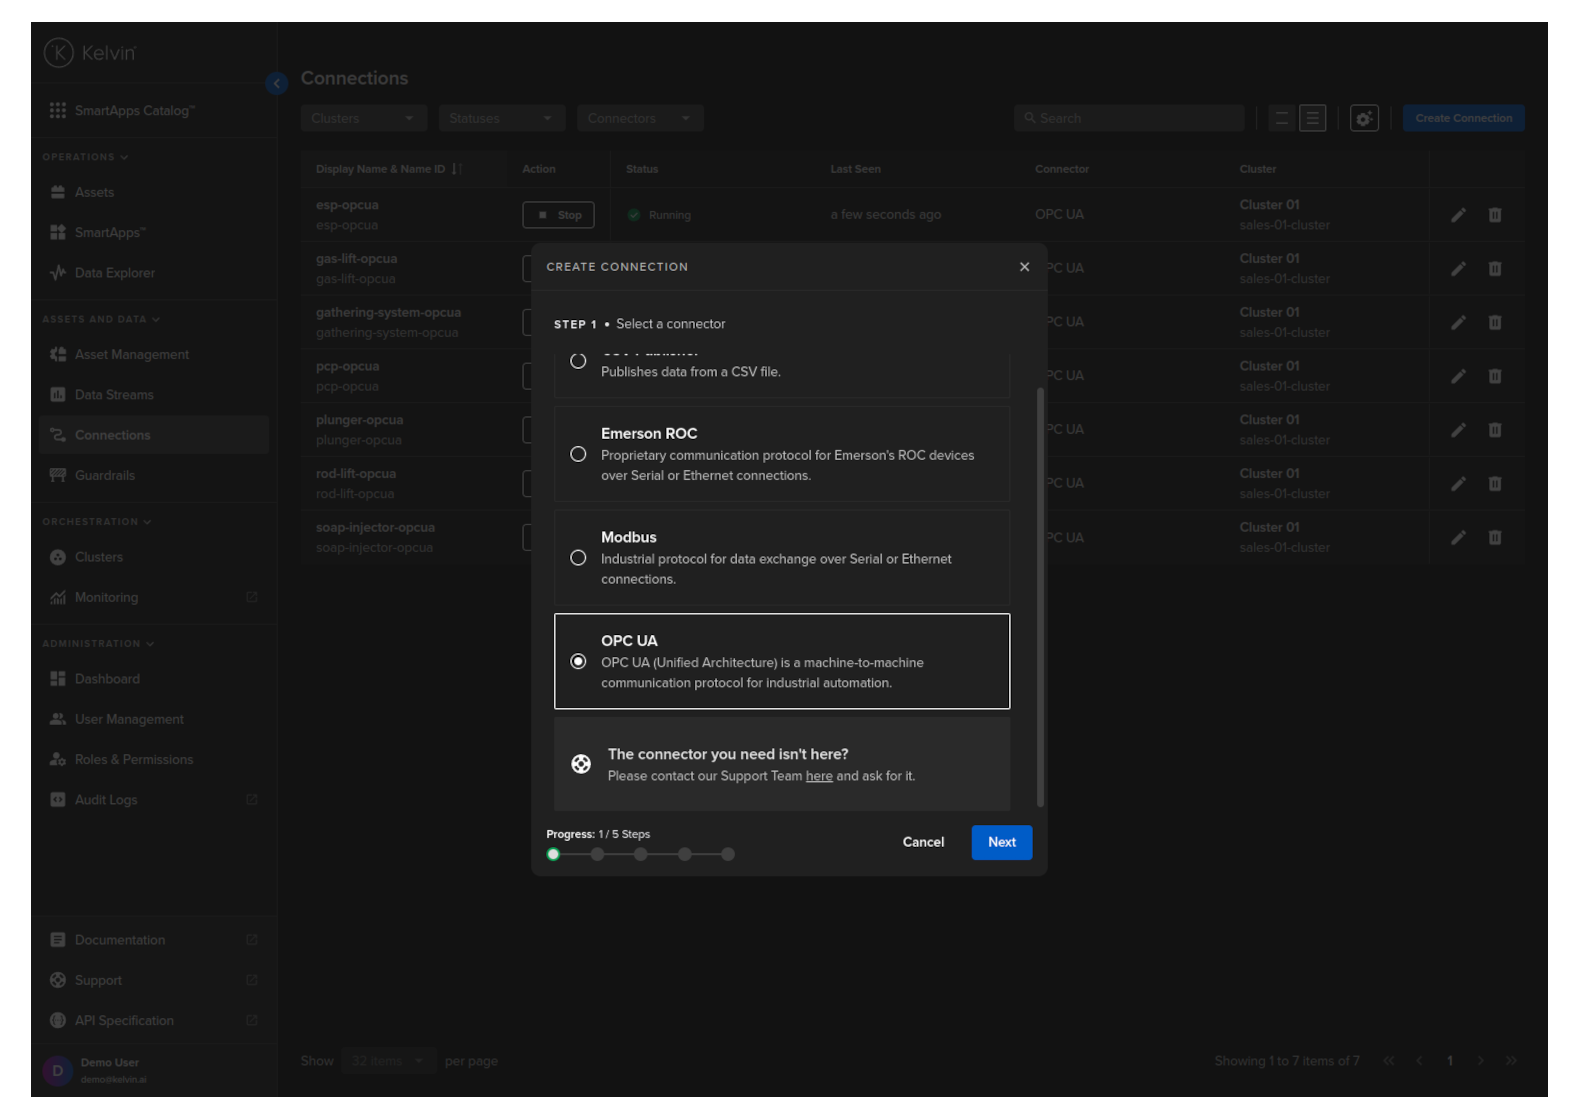Image resolution: width=1580 pixels, height=1120 pixels.
Task: Click the Search input field
Action: (1130, 118)
